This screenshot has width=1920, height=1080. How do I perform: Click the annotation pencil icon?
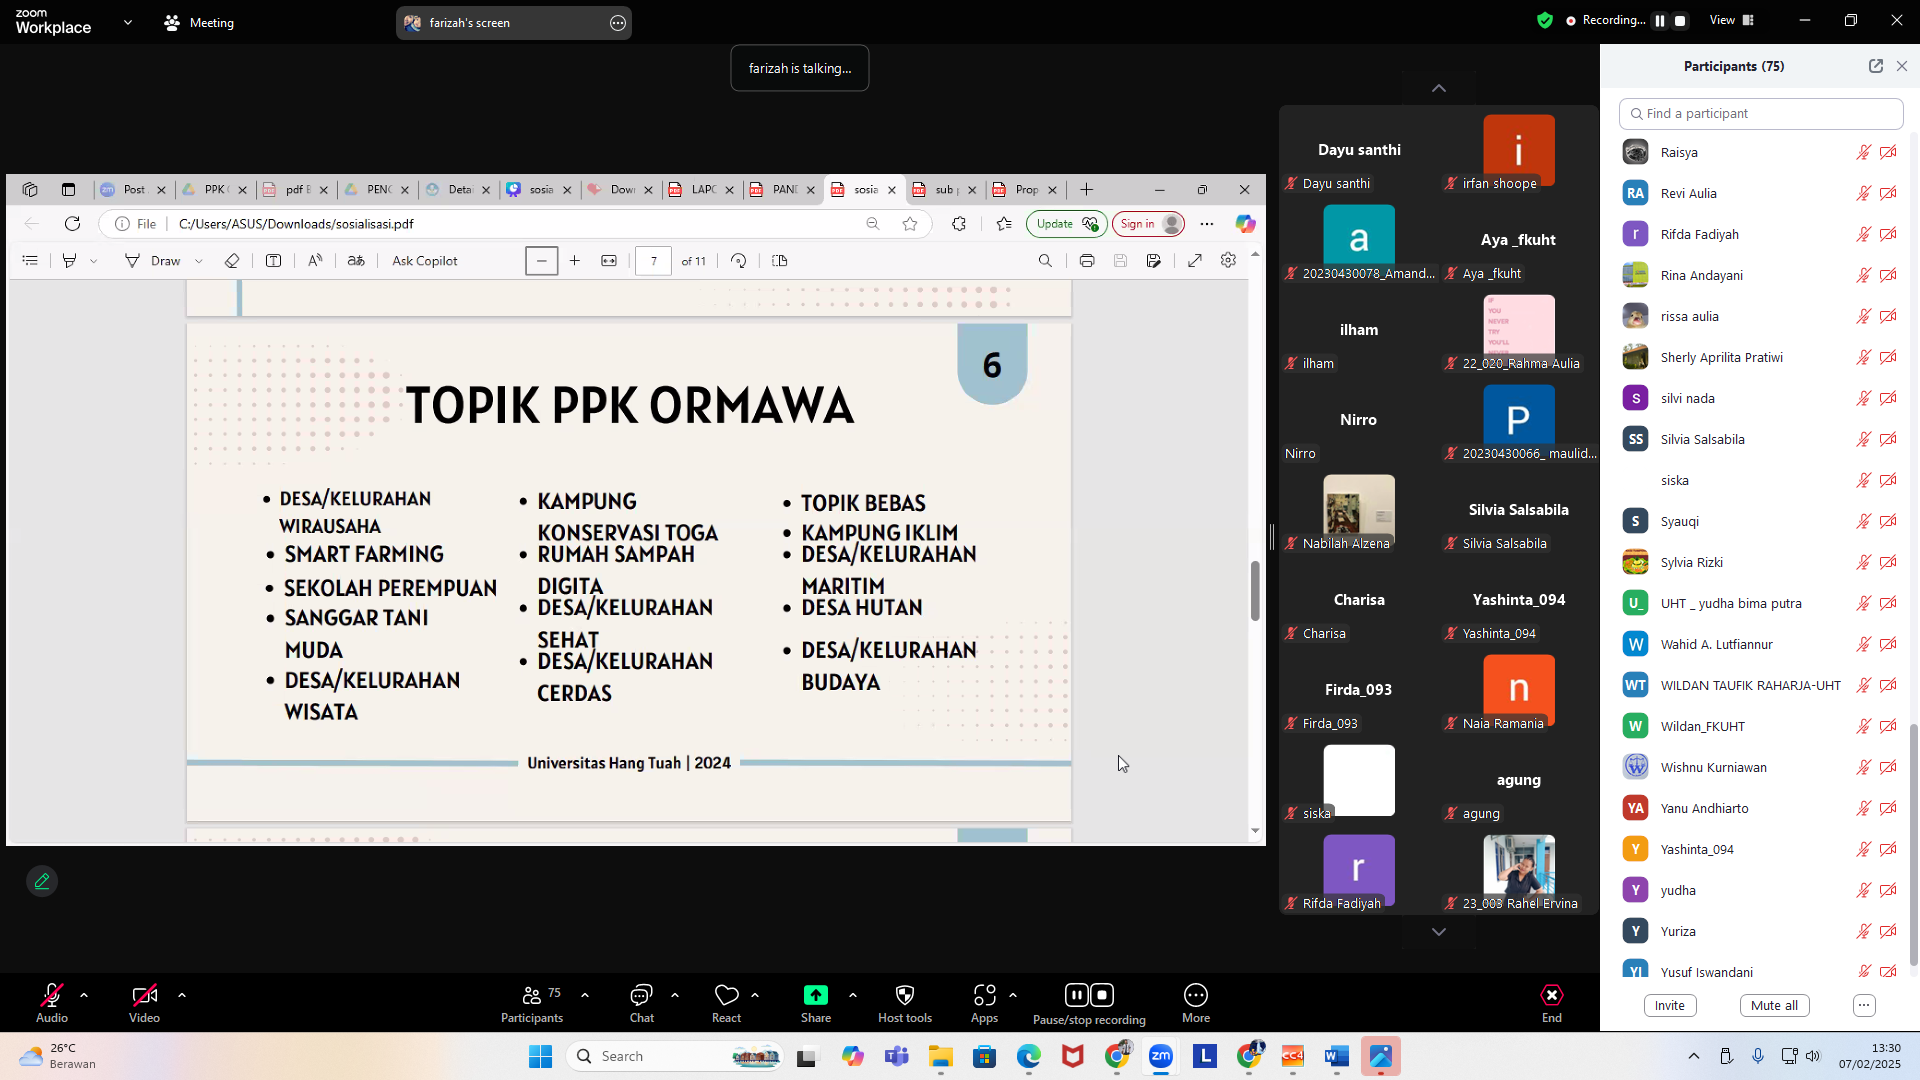42,881
